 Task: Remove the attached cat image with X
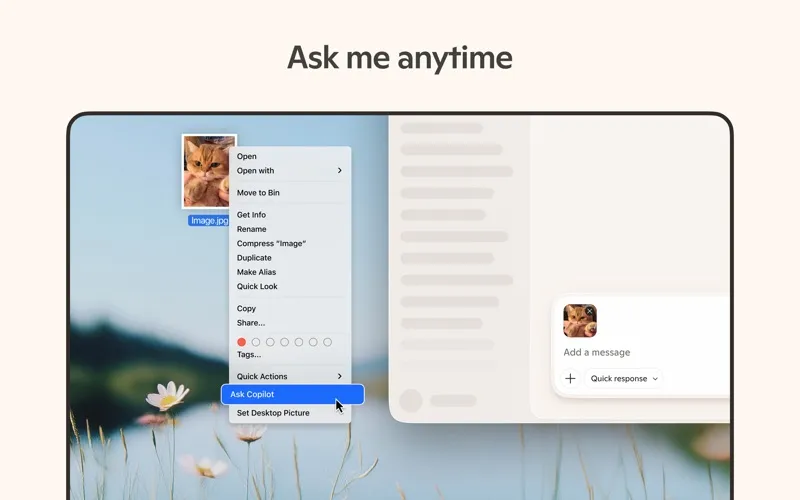pyautogui.click(x=590, y=311)
